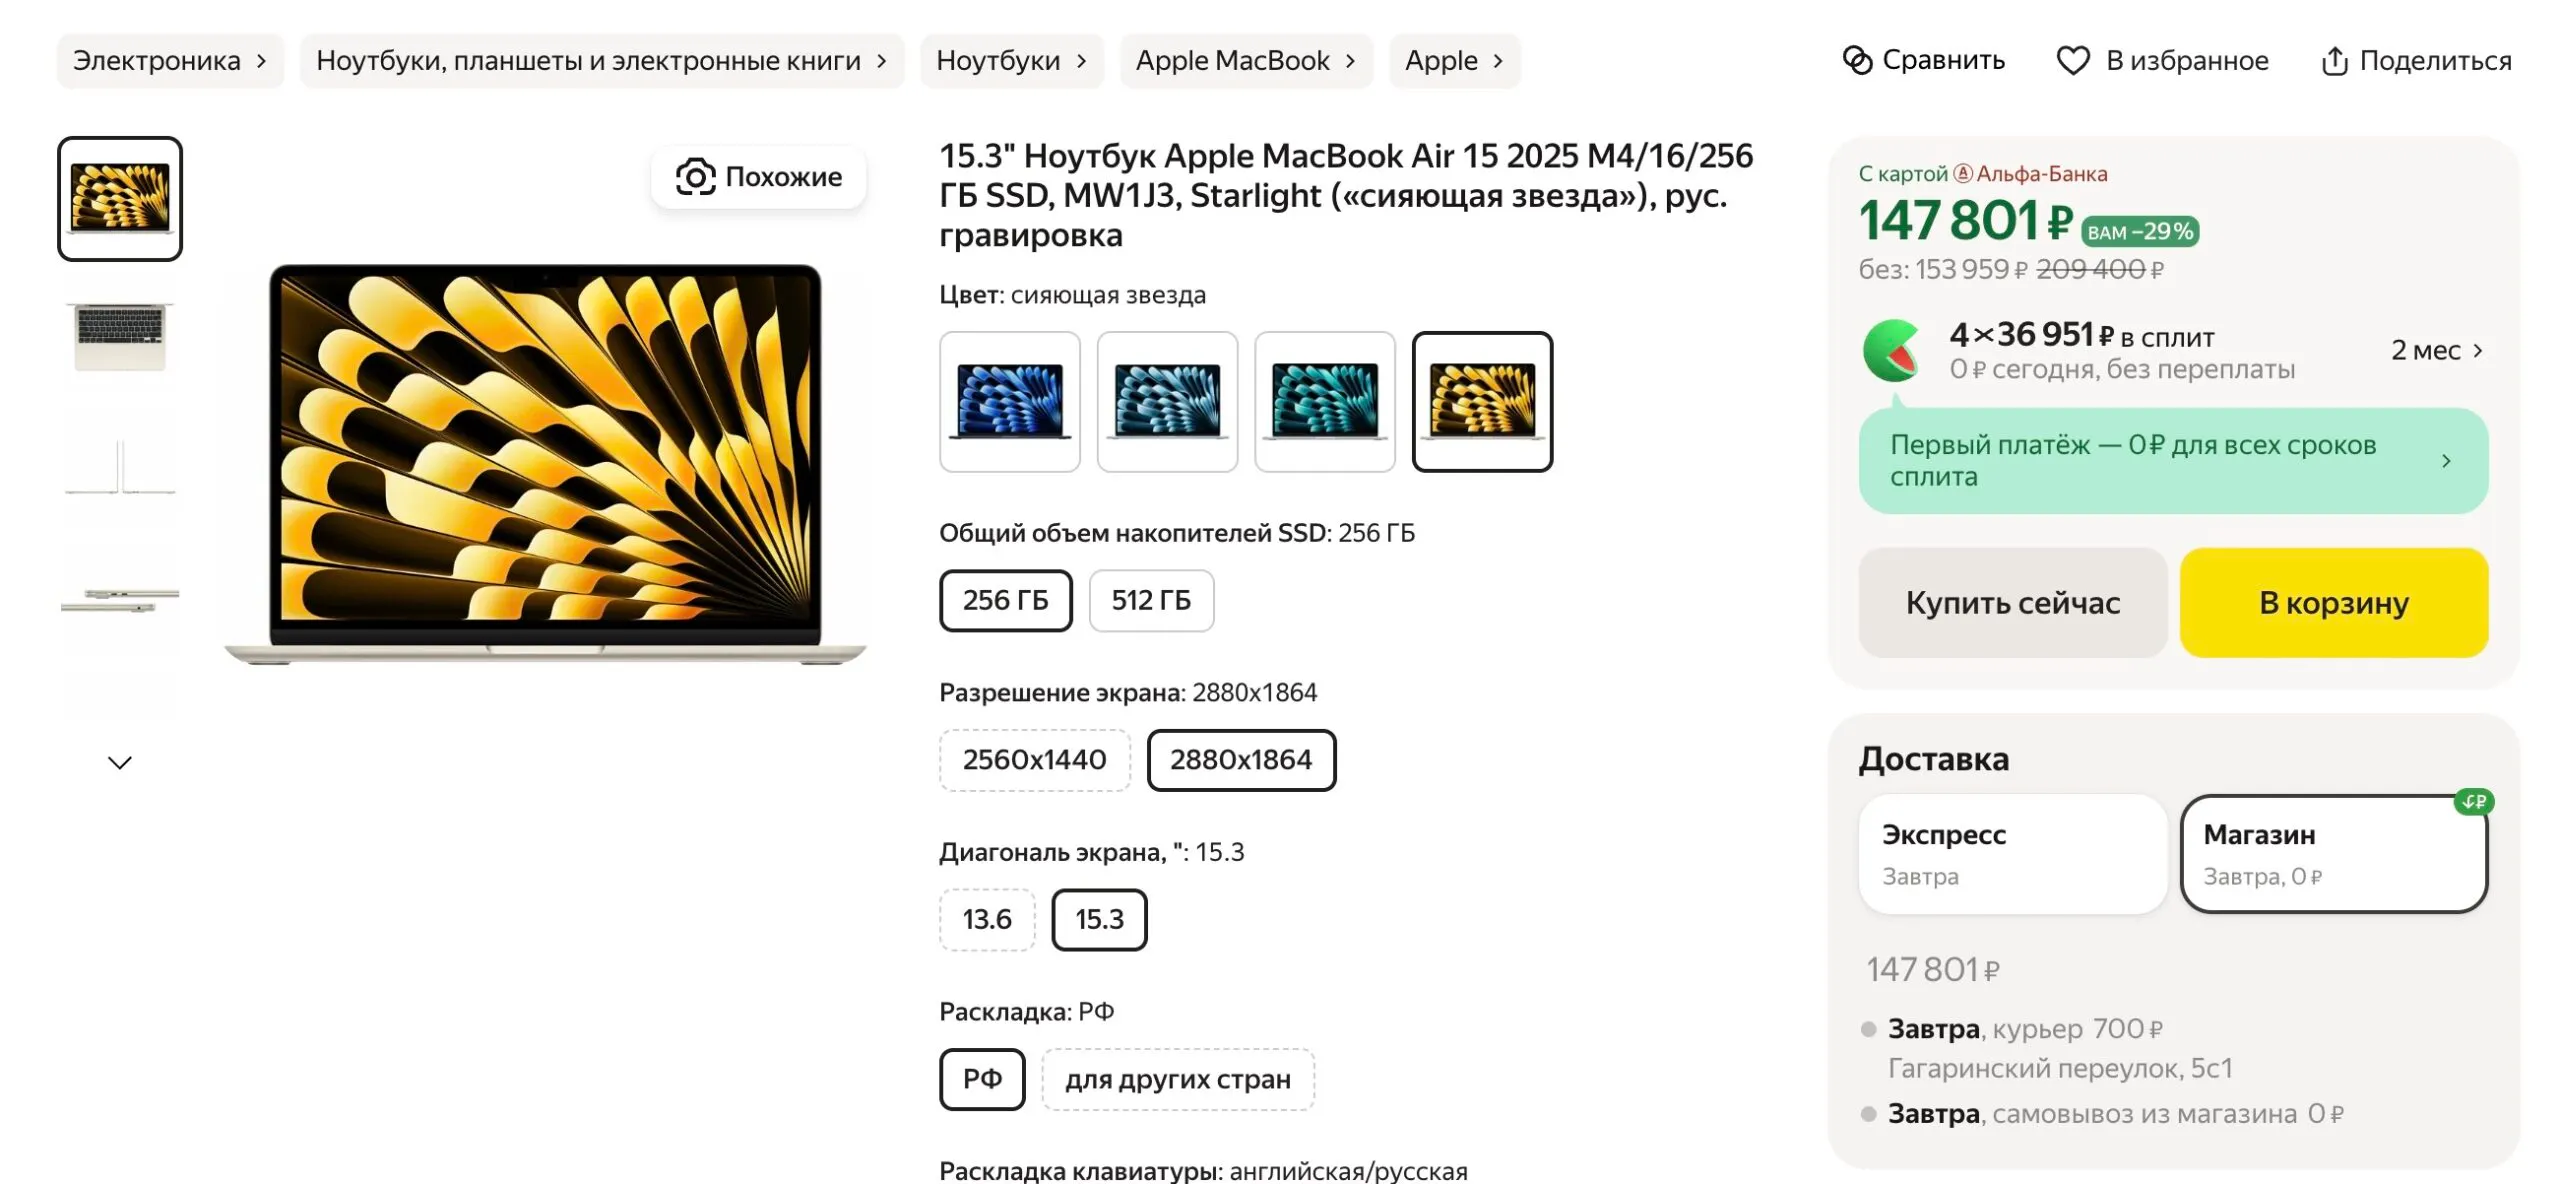Viewport: 2560px width, 1184px height.
Task: Add to favorites with the heart icon
Action: (2072, 61)
